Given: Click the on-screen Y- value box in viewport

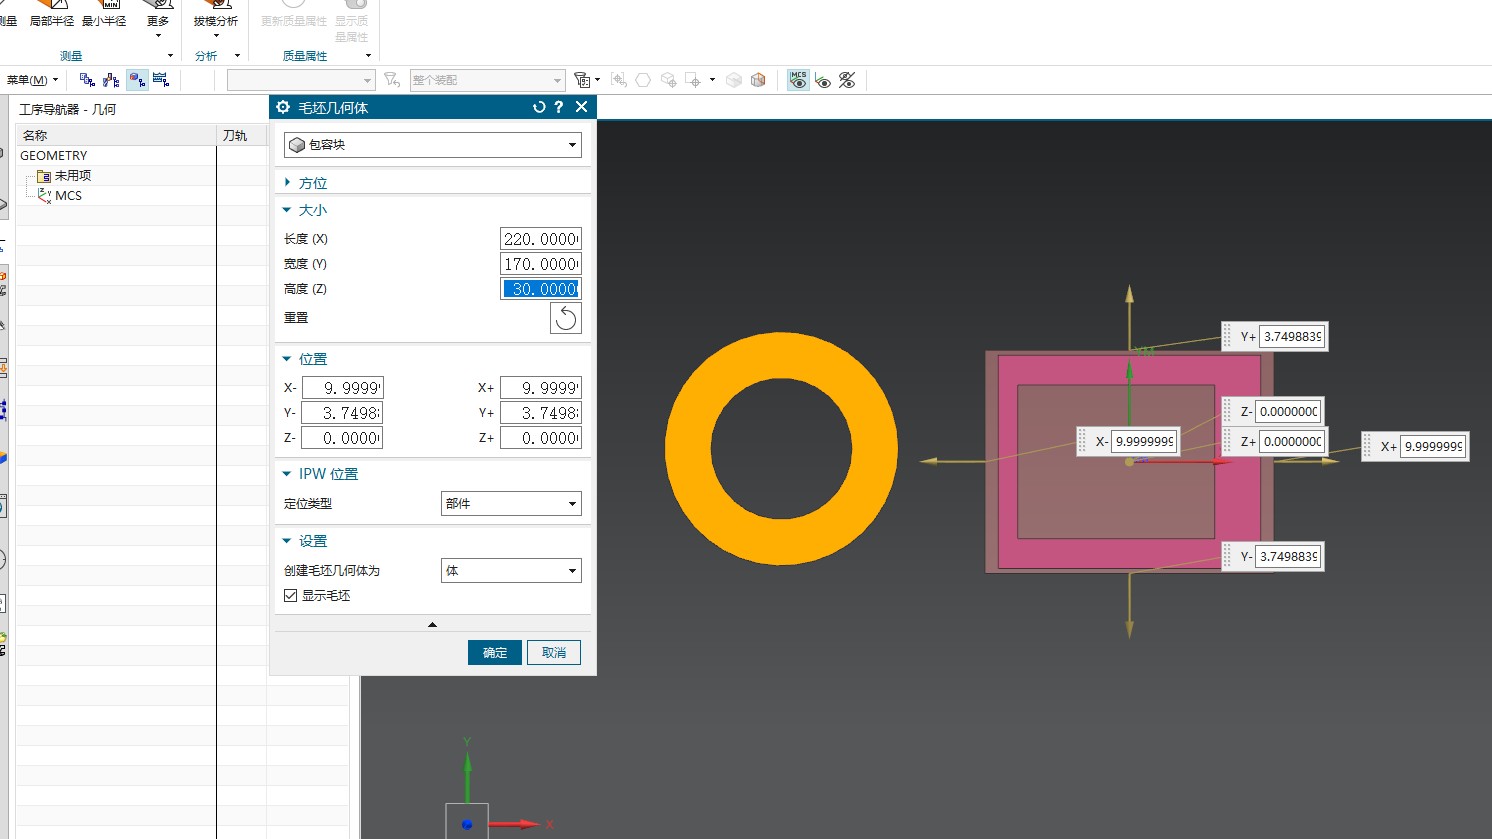Looking at the screenshot, I should pyautogui.click(x=1289, y=557).
